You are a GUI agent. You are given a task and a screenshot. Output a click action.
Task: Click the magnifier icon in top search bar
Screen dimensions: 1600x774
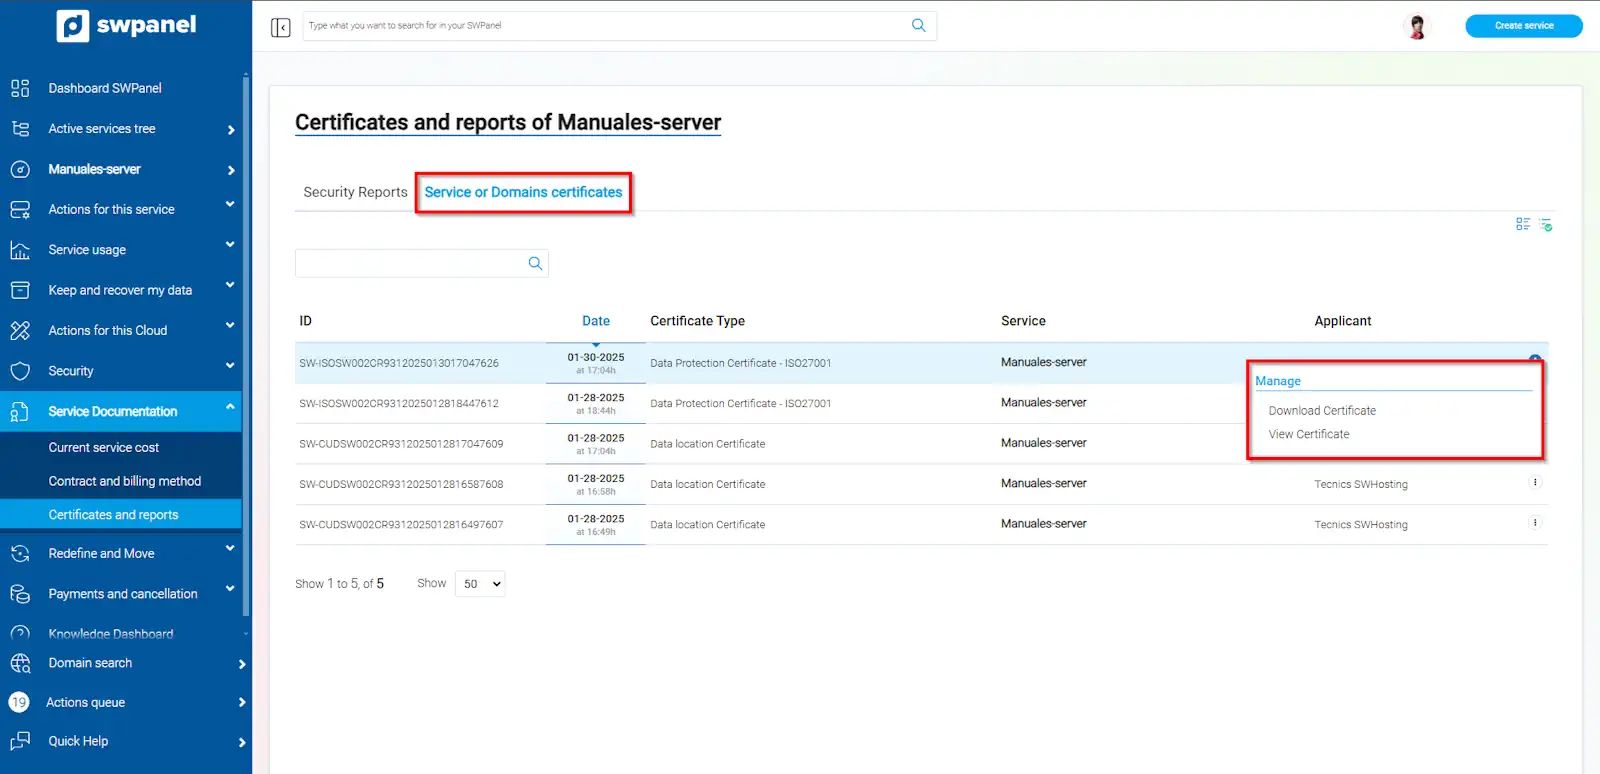pos(918,26)
